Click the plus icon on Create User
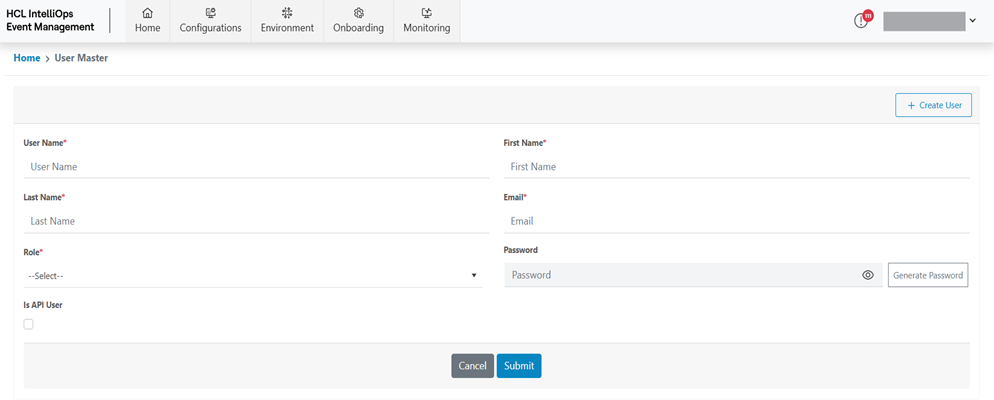 point(911,105)
